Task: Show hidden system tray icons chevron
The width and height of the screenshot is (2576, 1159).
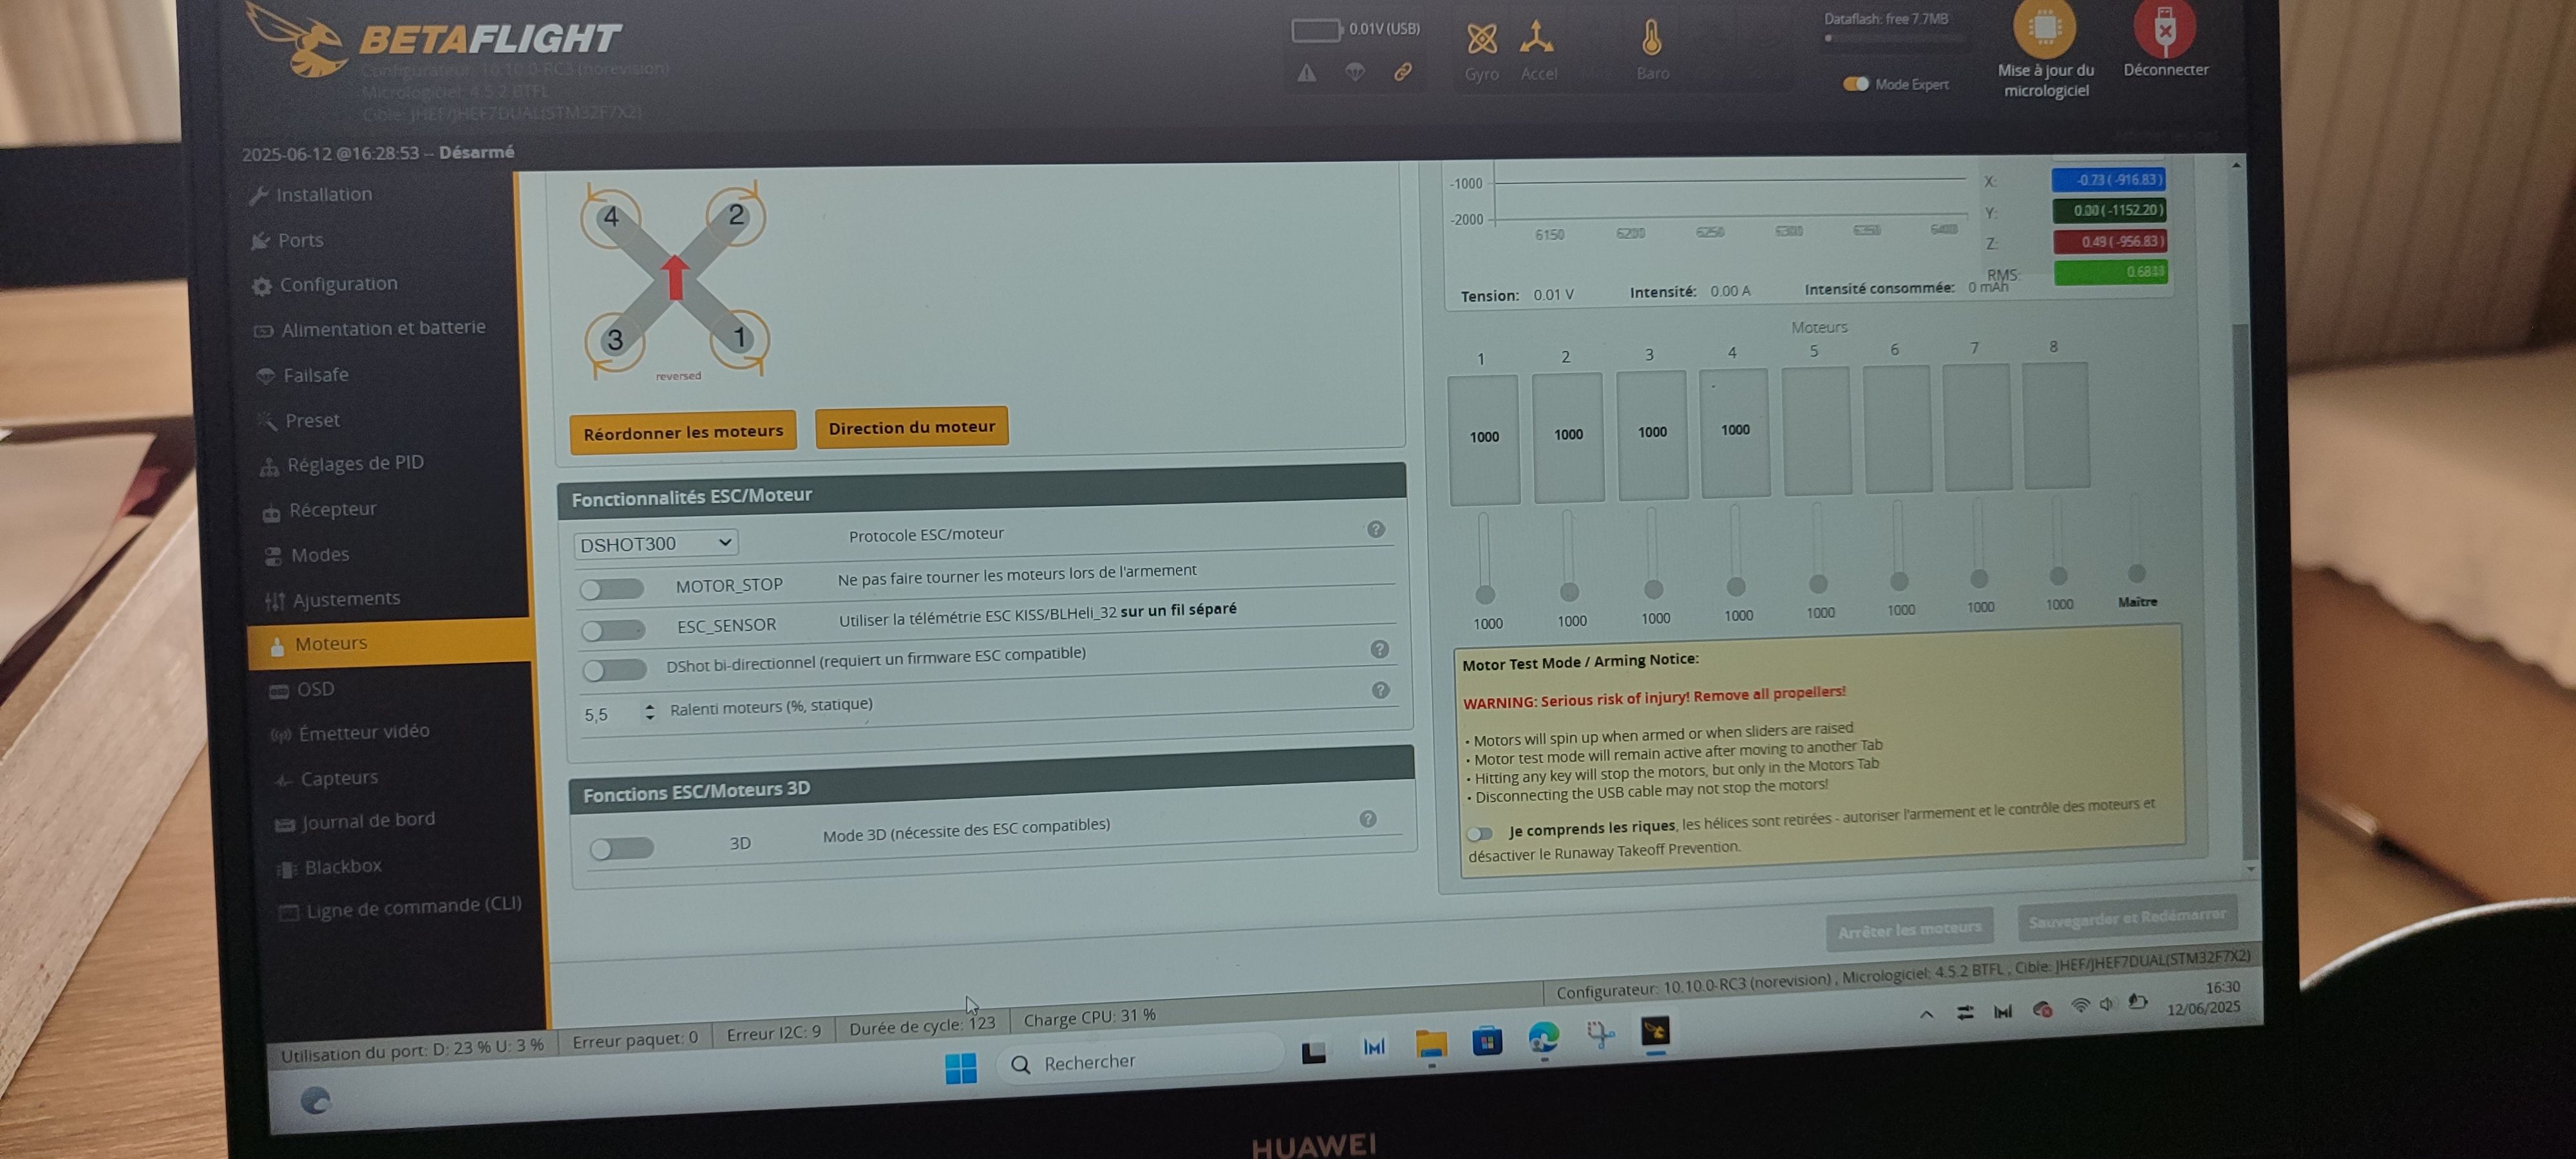Action: coord(1926,1014)
